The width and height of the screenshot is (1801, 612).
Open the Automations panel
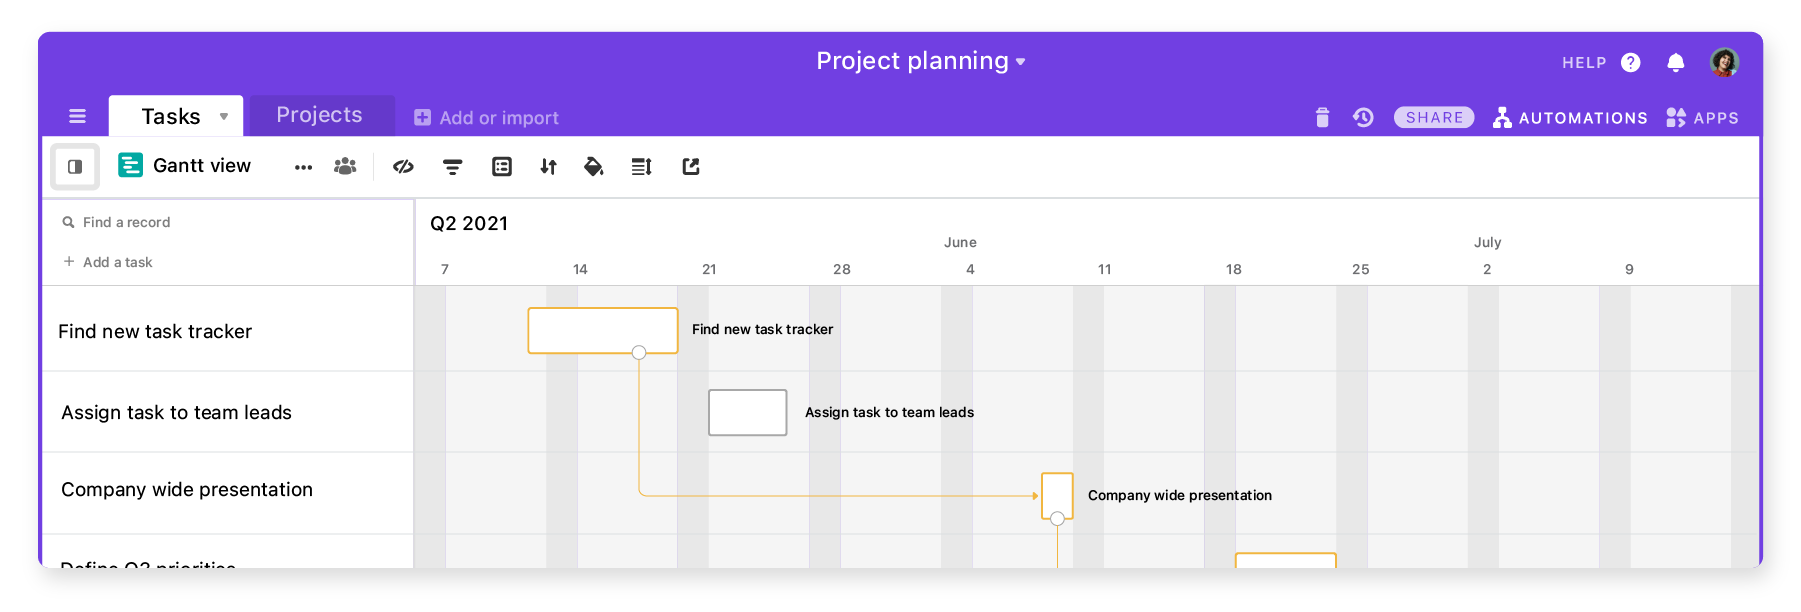(1570, 118)
